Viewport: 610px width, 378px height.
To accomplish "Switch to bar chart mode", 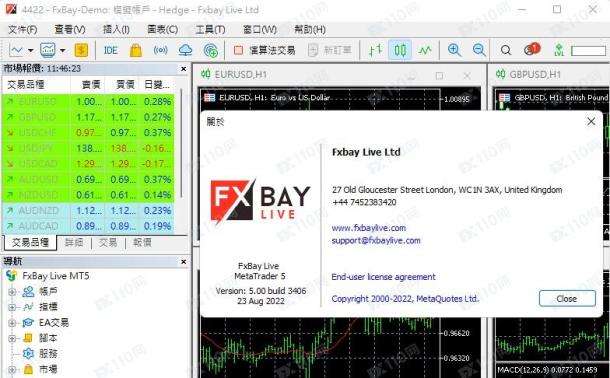I will (x=375, y=50).
